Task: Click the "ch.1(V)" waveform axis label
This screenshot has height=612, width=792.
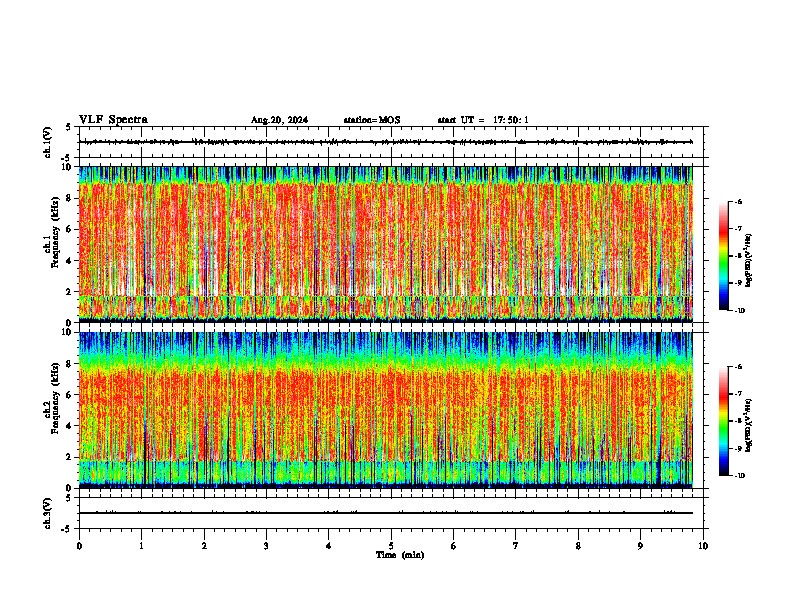Action: point(48,142)
